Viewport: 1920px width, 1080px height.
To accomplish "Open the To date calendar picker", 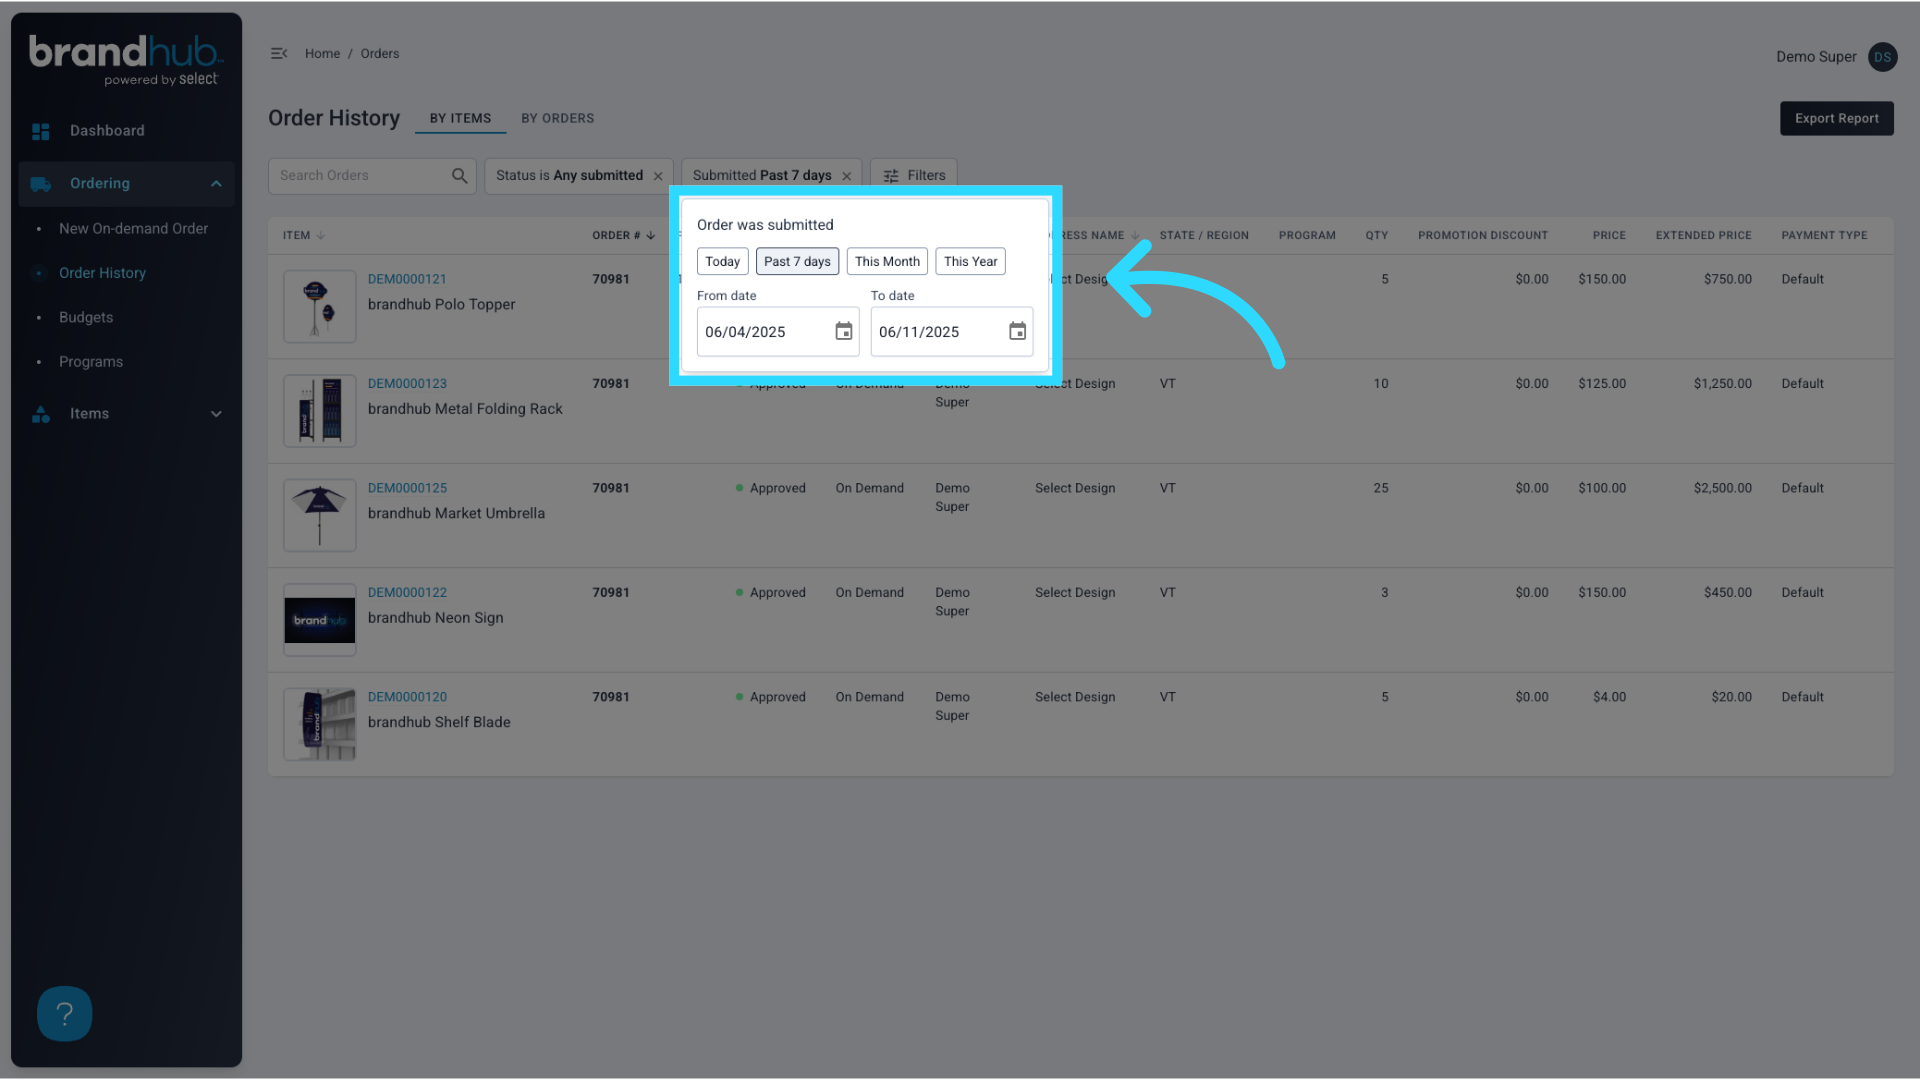I will pos(1017,331).
